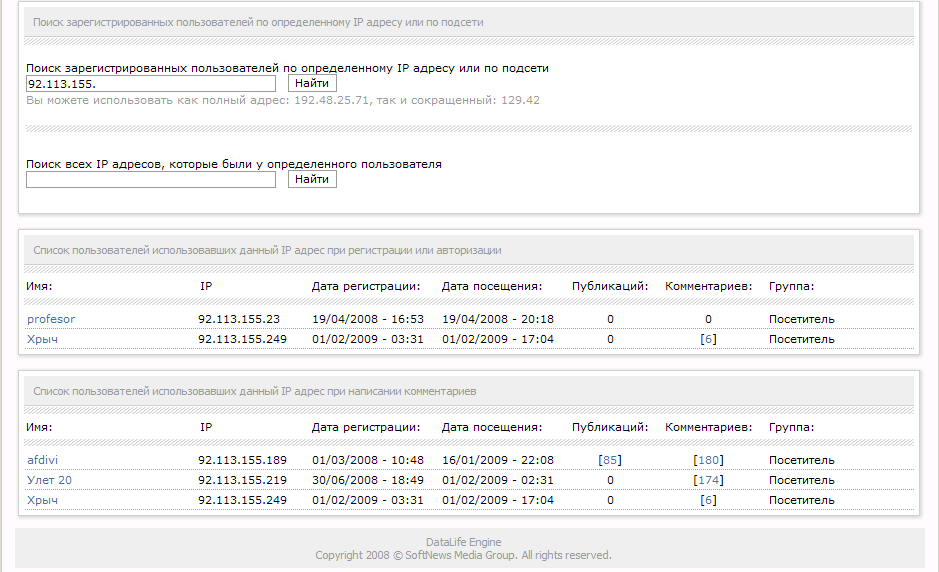Open [6] comments link in the comment-writing users list
Viewport: 939px width, 572px height.
point(708,500)
